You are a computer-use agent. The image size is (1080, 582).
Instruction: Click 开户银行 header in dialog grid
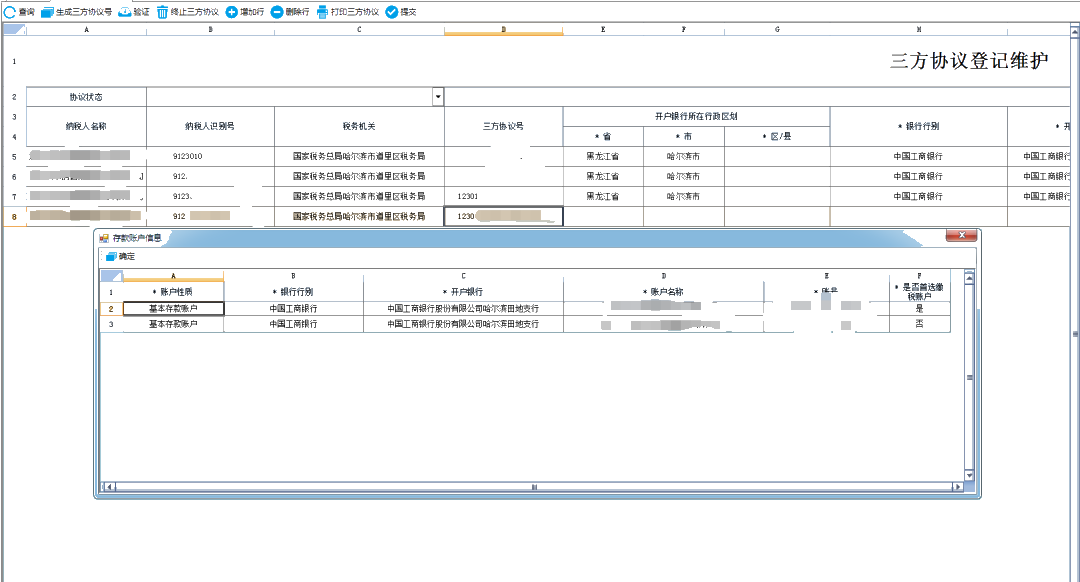463,291
